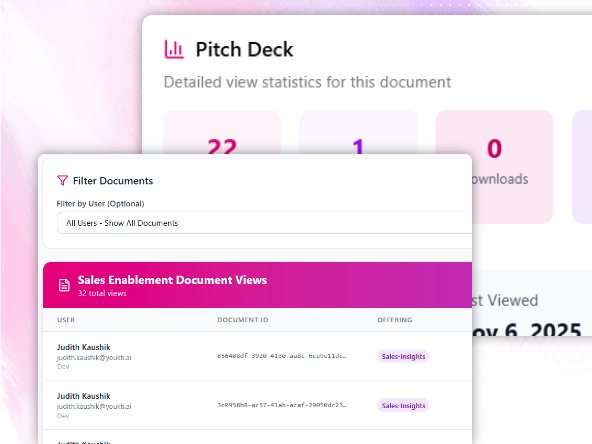Viewport: 592px width, 444px height.
Task: Click the Filter by User (Optional) label
Action: pyautogui.click(x=100, y=204)
